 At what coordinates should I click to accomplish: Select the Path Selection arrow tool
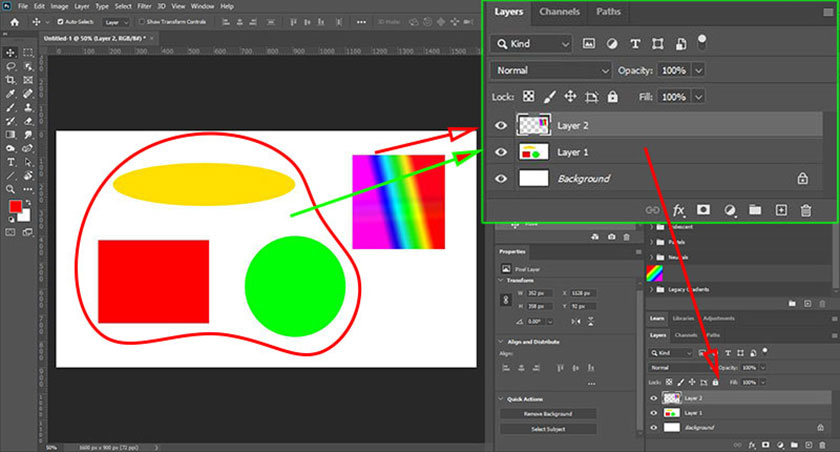(x=28, y=162)
